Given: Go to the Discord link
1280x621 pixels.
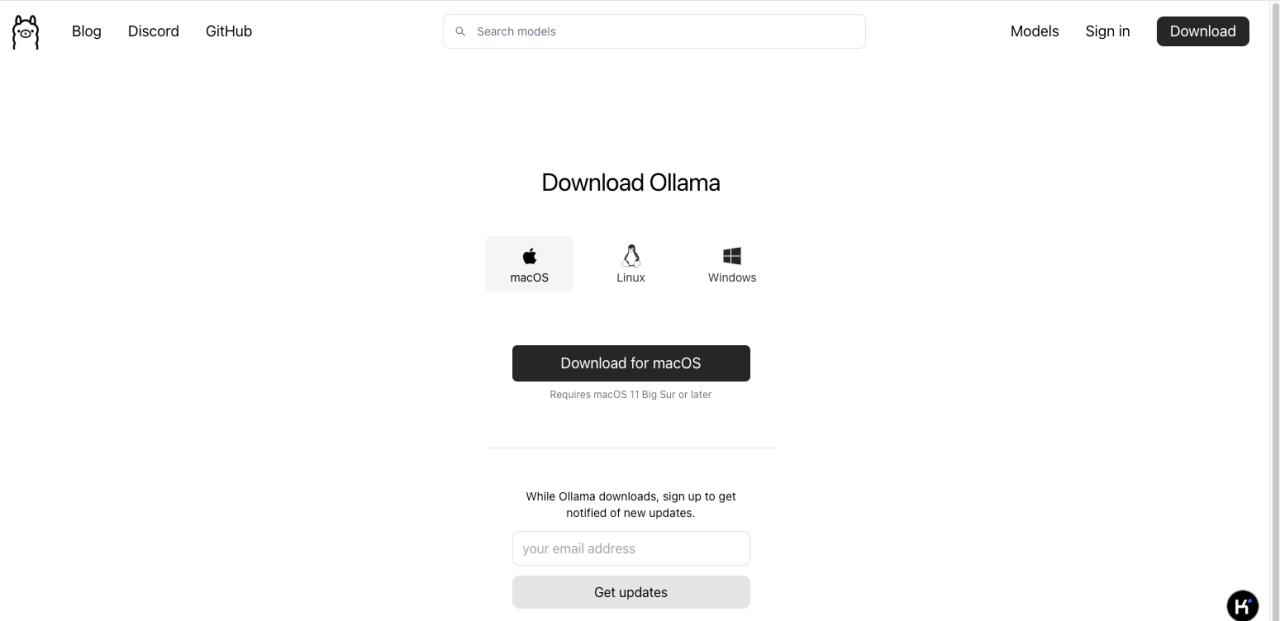Looking at the screenshot, I should [x=153, y=31].
